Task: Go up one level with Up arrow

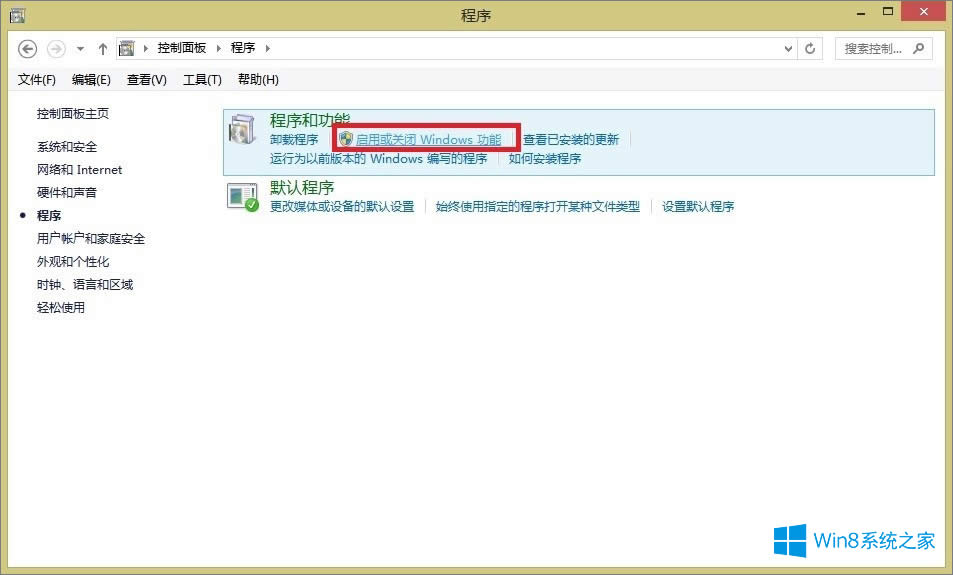Action: coord(103,49)
